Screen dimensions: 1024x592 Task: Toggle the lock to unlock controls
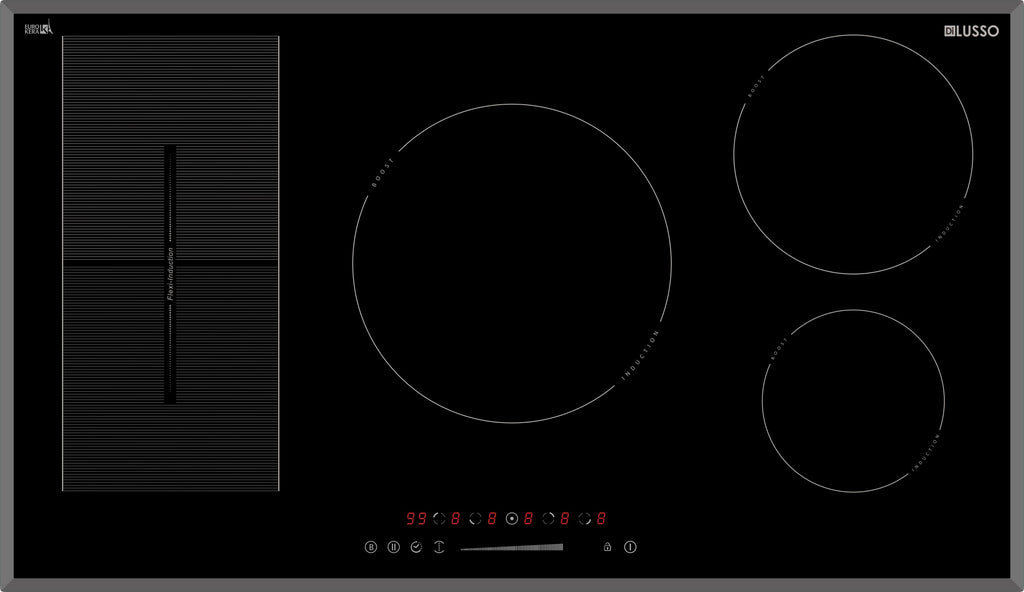pyautogui.click(x=607, y=546)
